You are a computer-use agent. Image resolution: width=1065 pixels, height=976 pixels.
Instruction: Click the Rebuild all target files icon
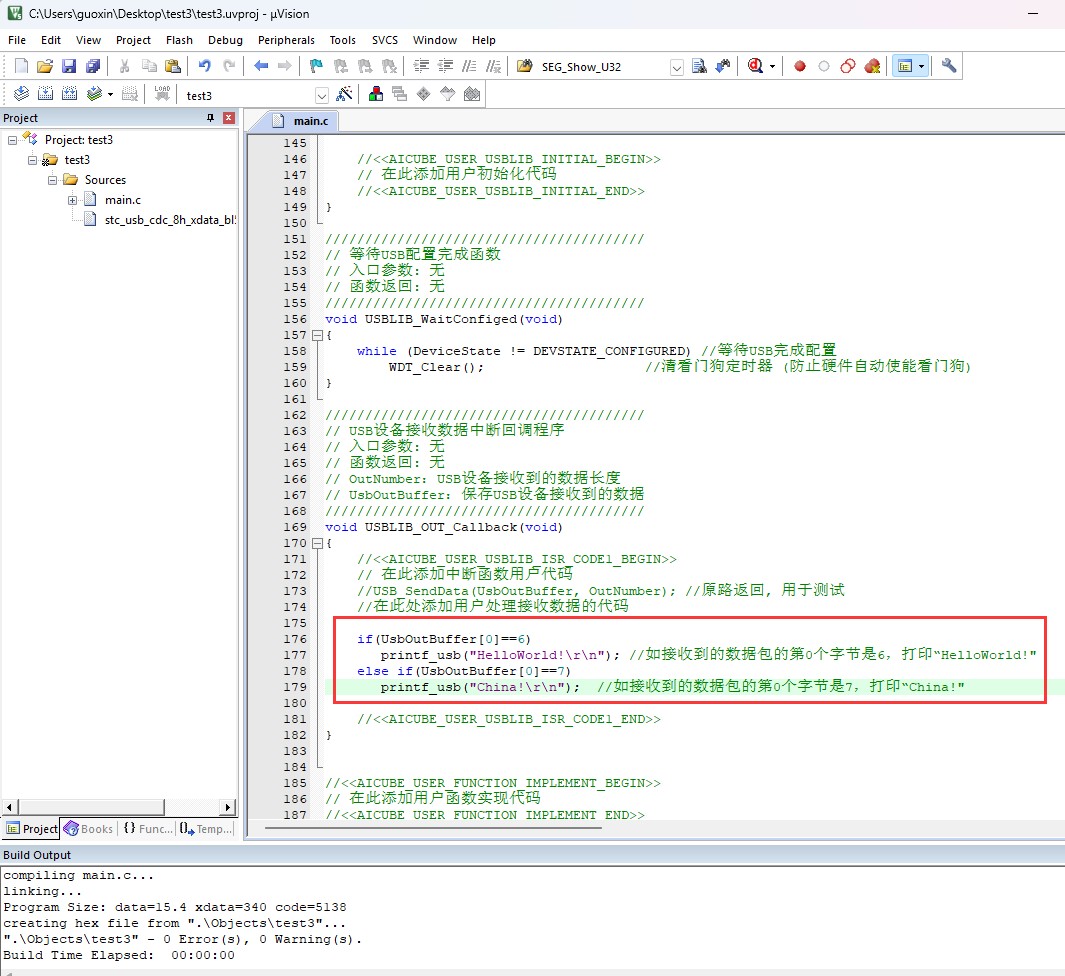point(69,94)
